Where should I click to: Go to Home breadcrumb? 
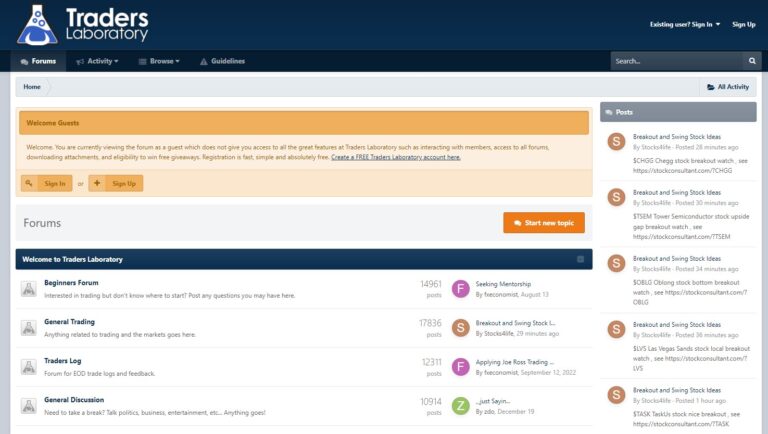tap(32, 87)
